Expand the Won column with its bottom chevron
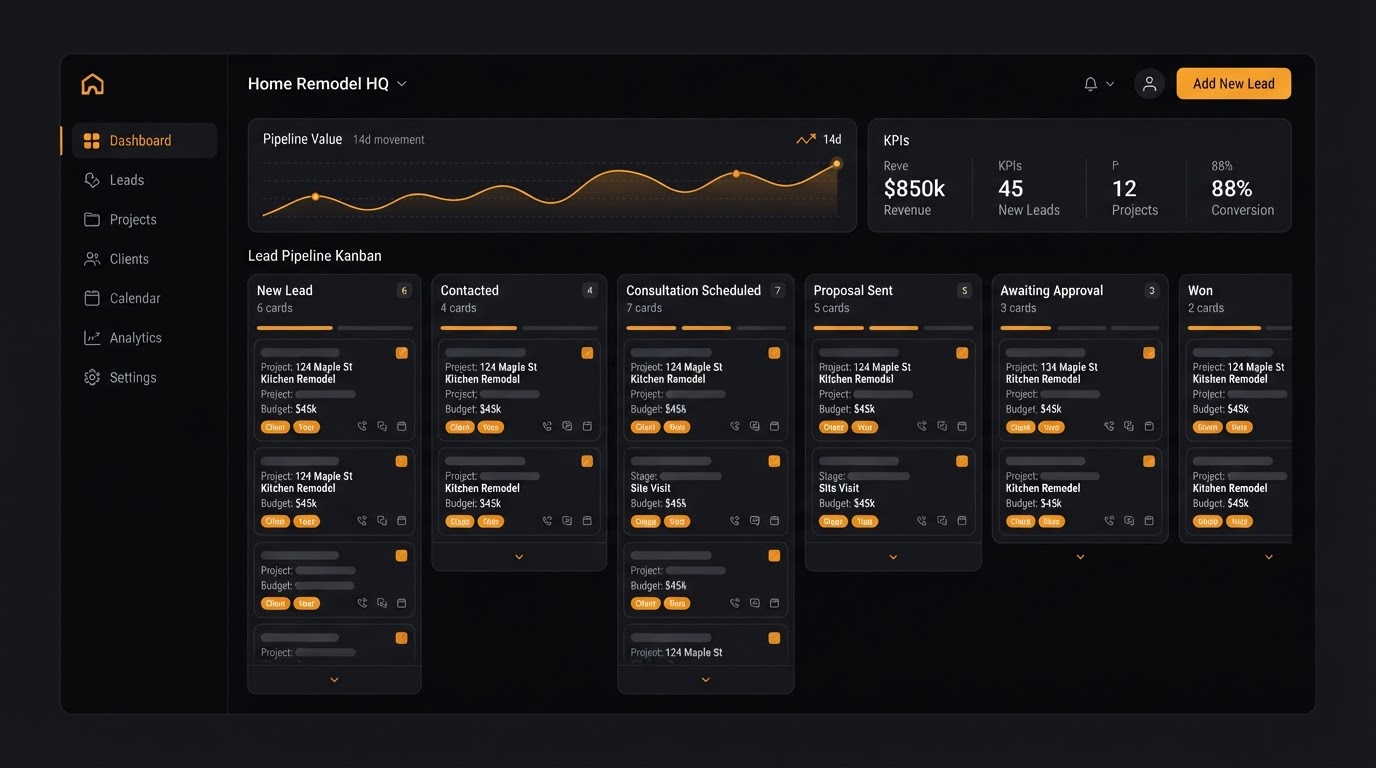This screenshot has width=1376, height=768. (x=1269, y=557)
